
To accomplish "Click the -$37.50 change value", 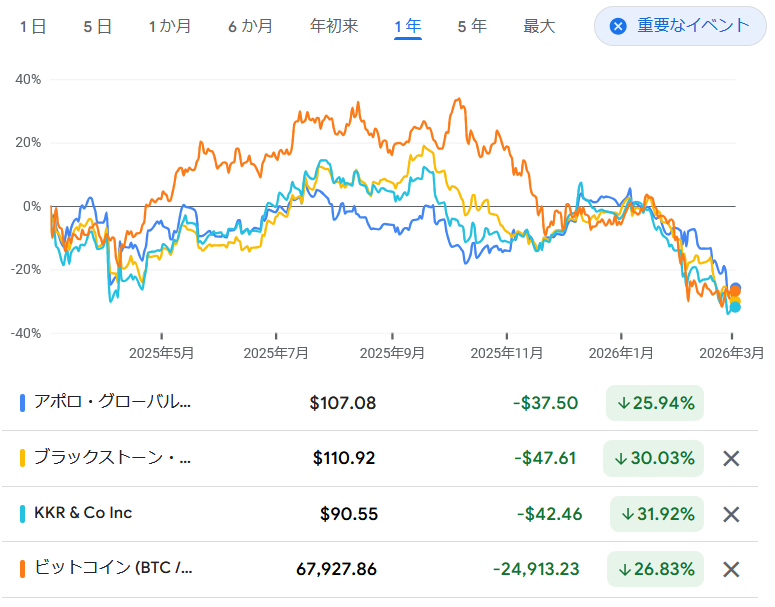I will click(545, 403).
